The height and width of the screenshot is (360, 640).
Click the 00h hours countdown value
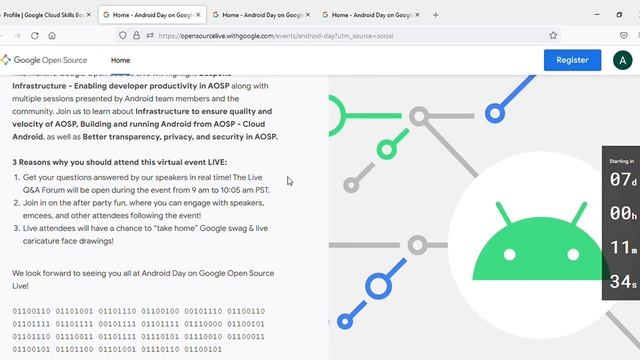pos(623,213)
